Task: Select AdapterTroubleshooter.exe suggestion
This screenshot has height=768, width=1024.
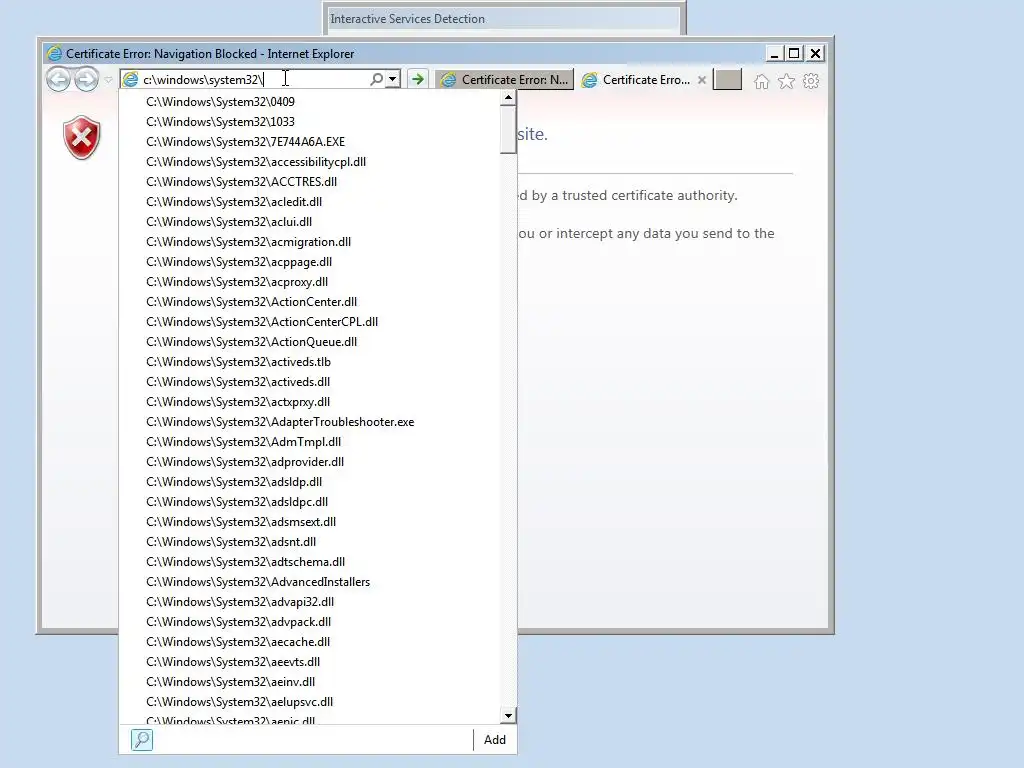Action: coord(309,422)
